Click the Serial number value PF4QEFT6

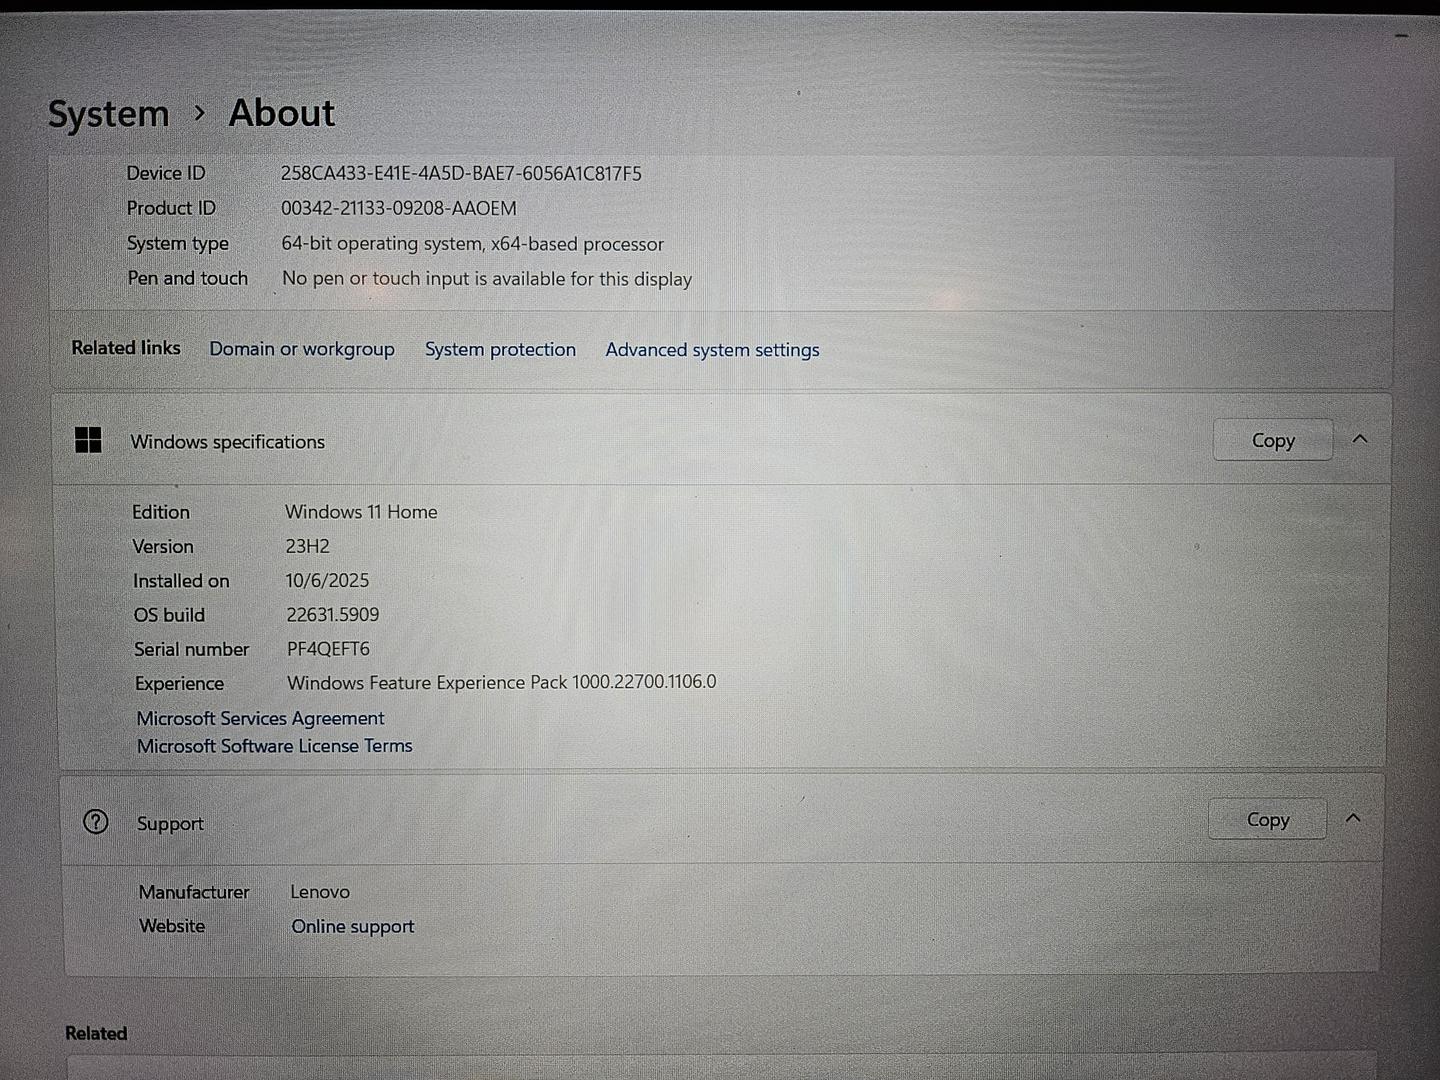click(328, 649)
